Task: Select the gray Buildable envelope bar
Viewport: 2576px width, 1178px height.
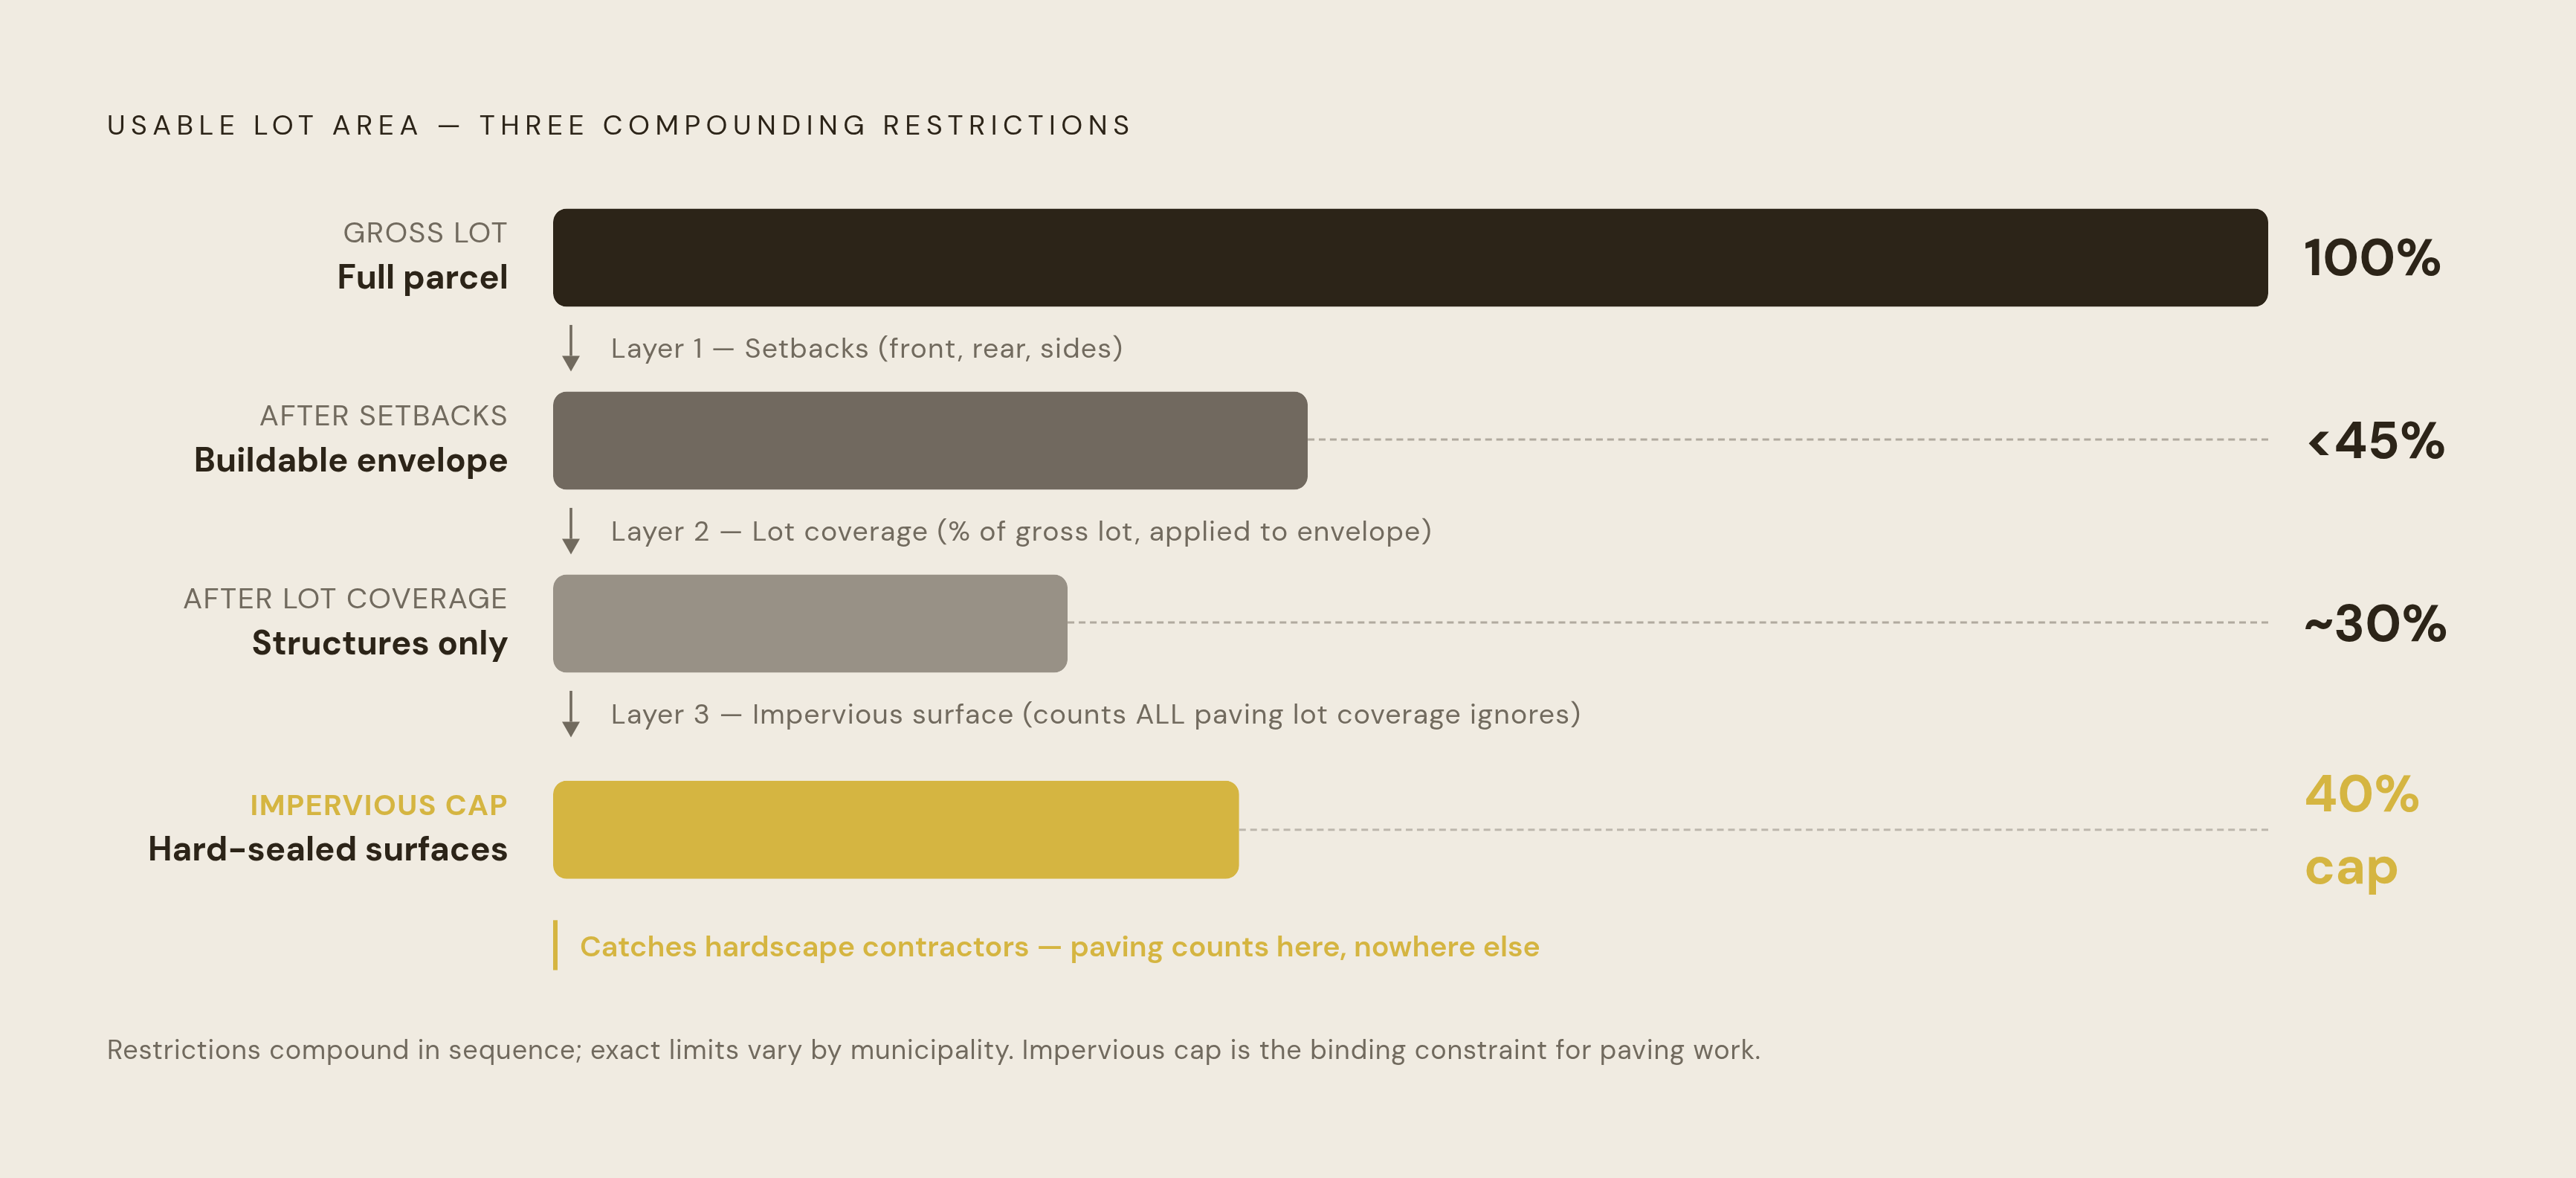Action: [x=930, y=440]
